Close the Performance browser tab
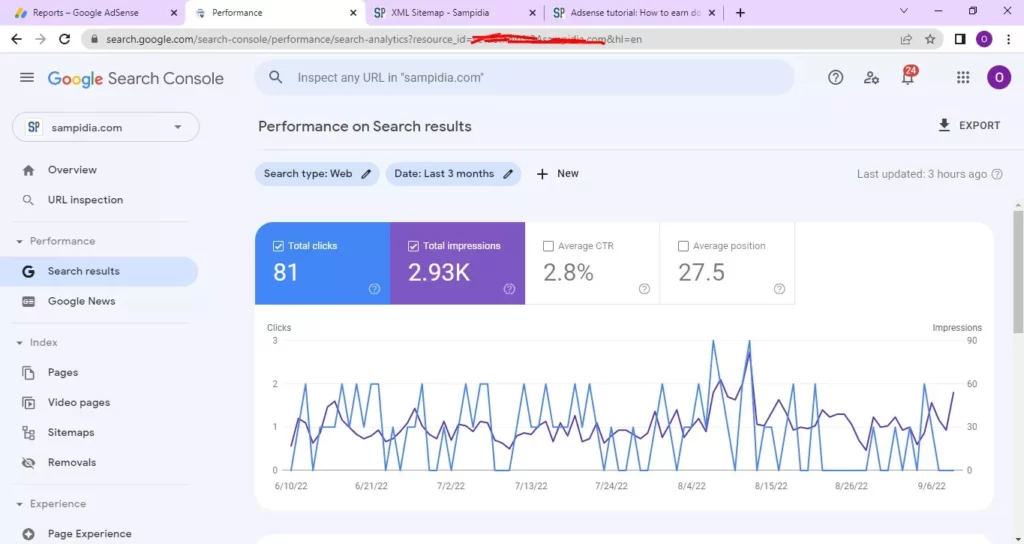The image size is (1024, 544). click(353, 12)
